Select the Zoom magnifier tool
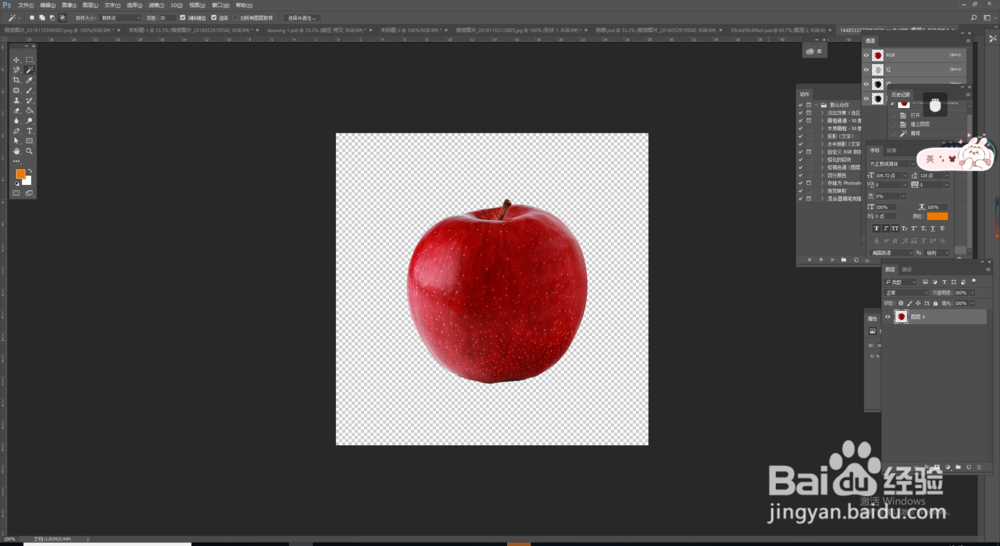This screenshot has width=1000, height=546. pos(29,151)
